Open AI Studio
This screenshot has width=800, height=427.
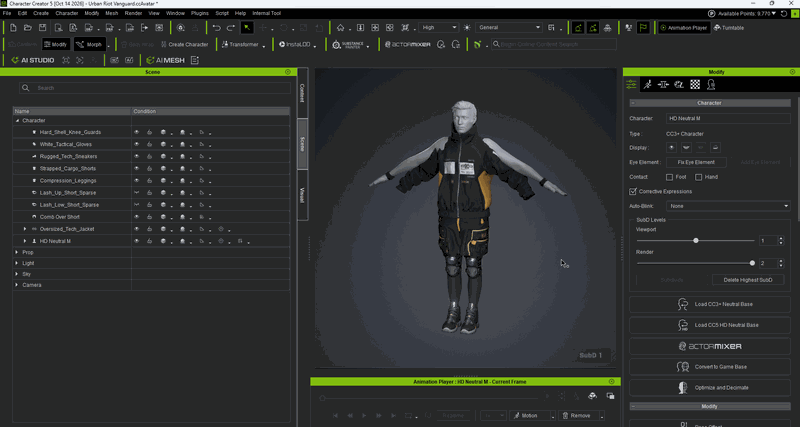click(x=33, y=60)
